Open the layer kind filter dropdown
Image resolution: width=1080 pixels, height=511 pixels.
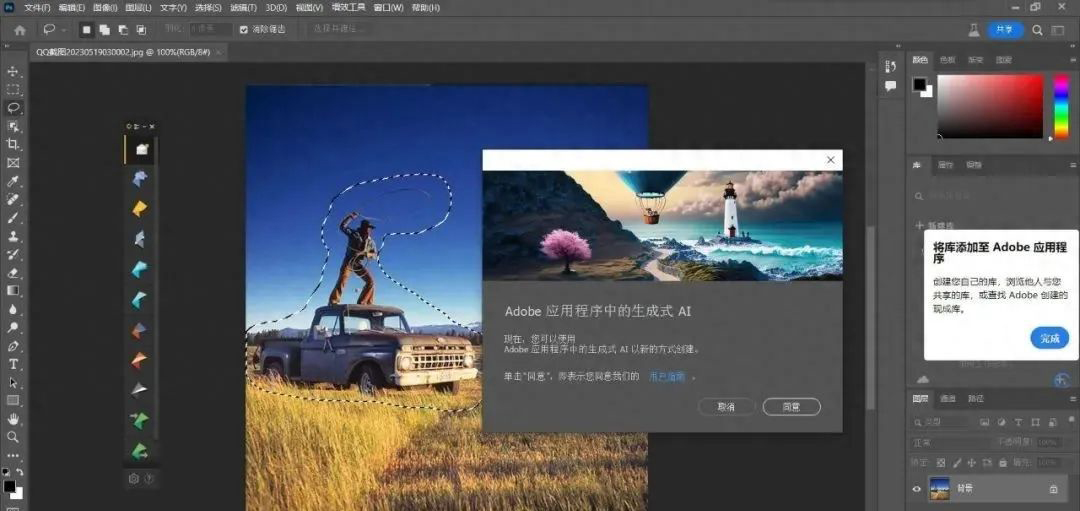[942, 422]
